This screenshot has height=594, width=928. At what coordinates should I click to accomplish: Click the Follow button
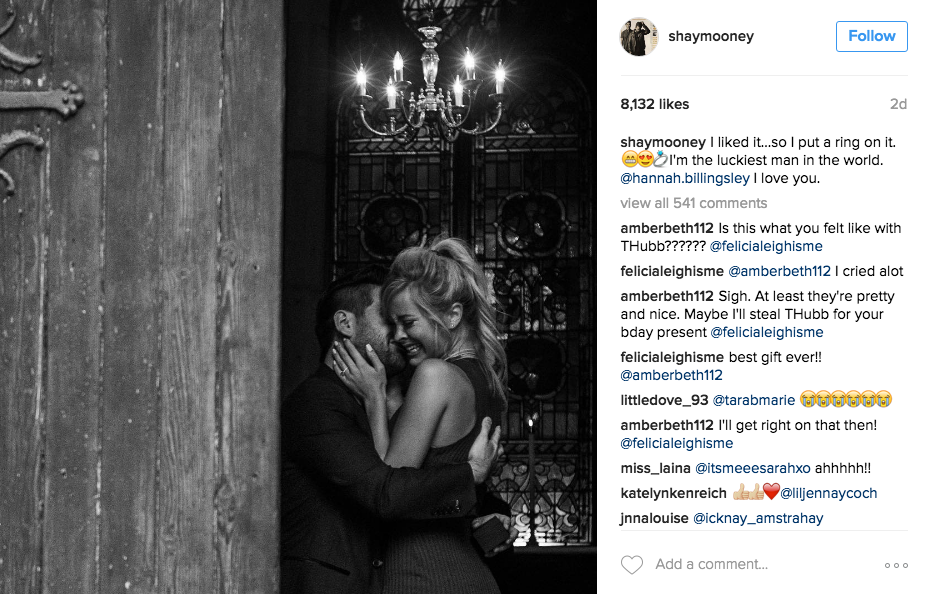click(871, 36)
